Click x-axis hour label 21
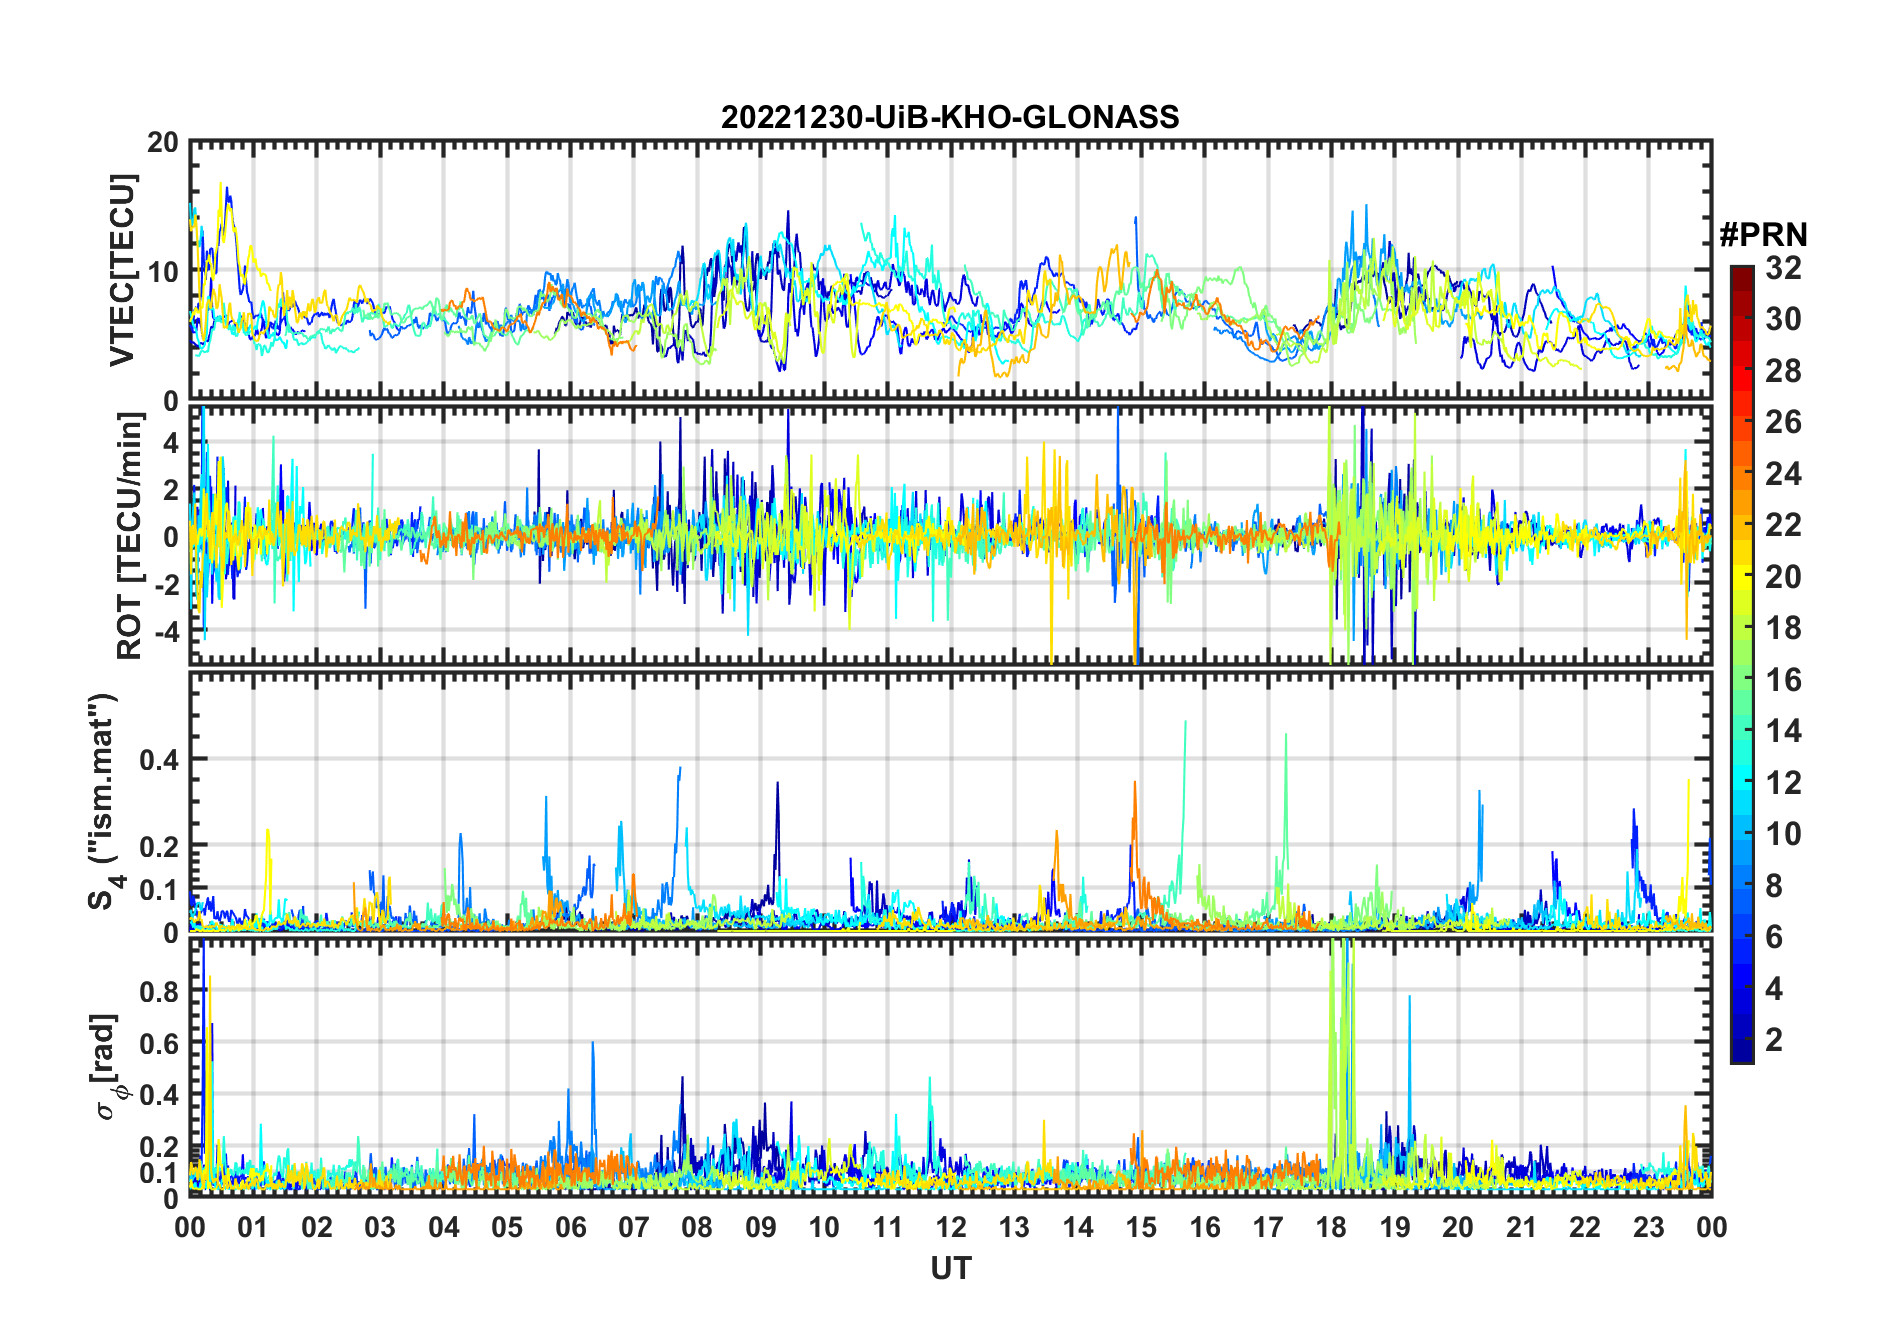 point(1522,1227)
